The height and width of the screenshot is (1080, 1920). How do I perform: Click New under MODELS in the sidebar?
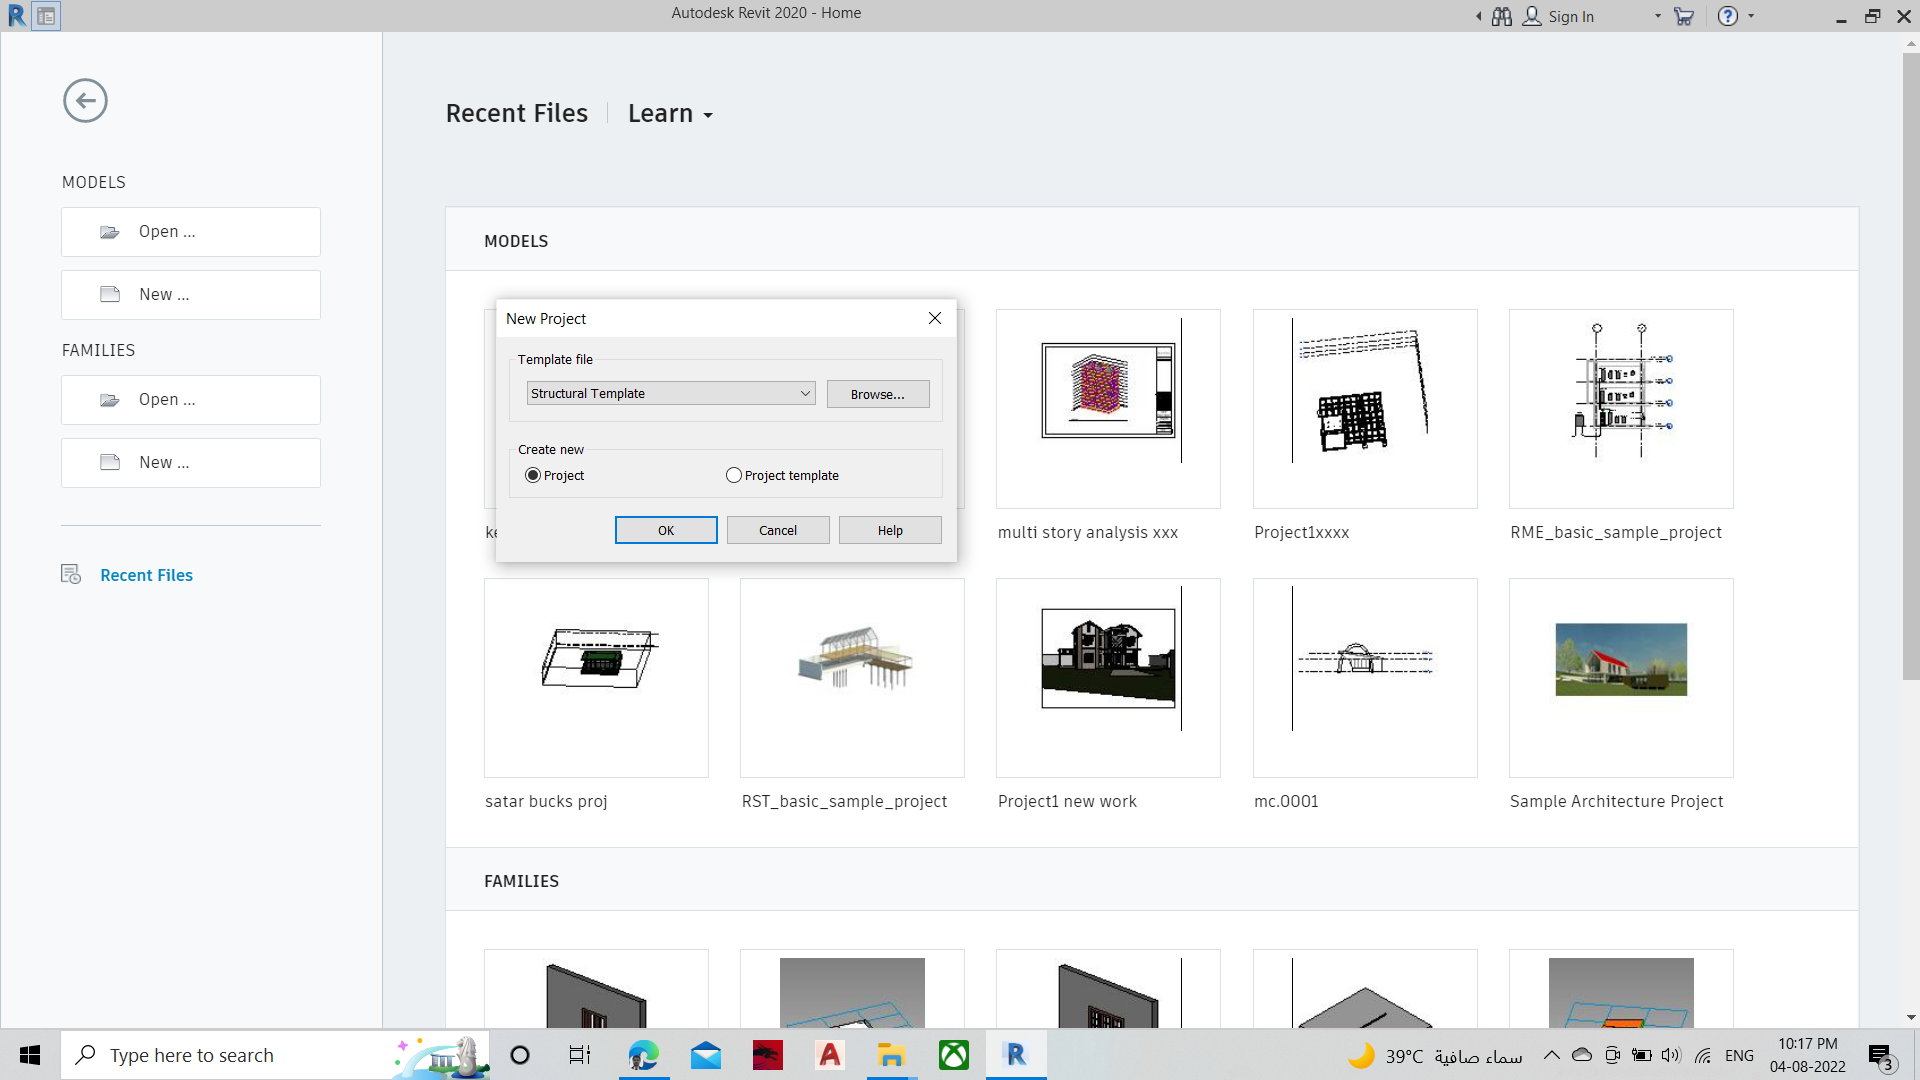click(191, 295)
